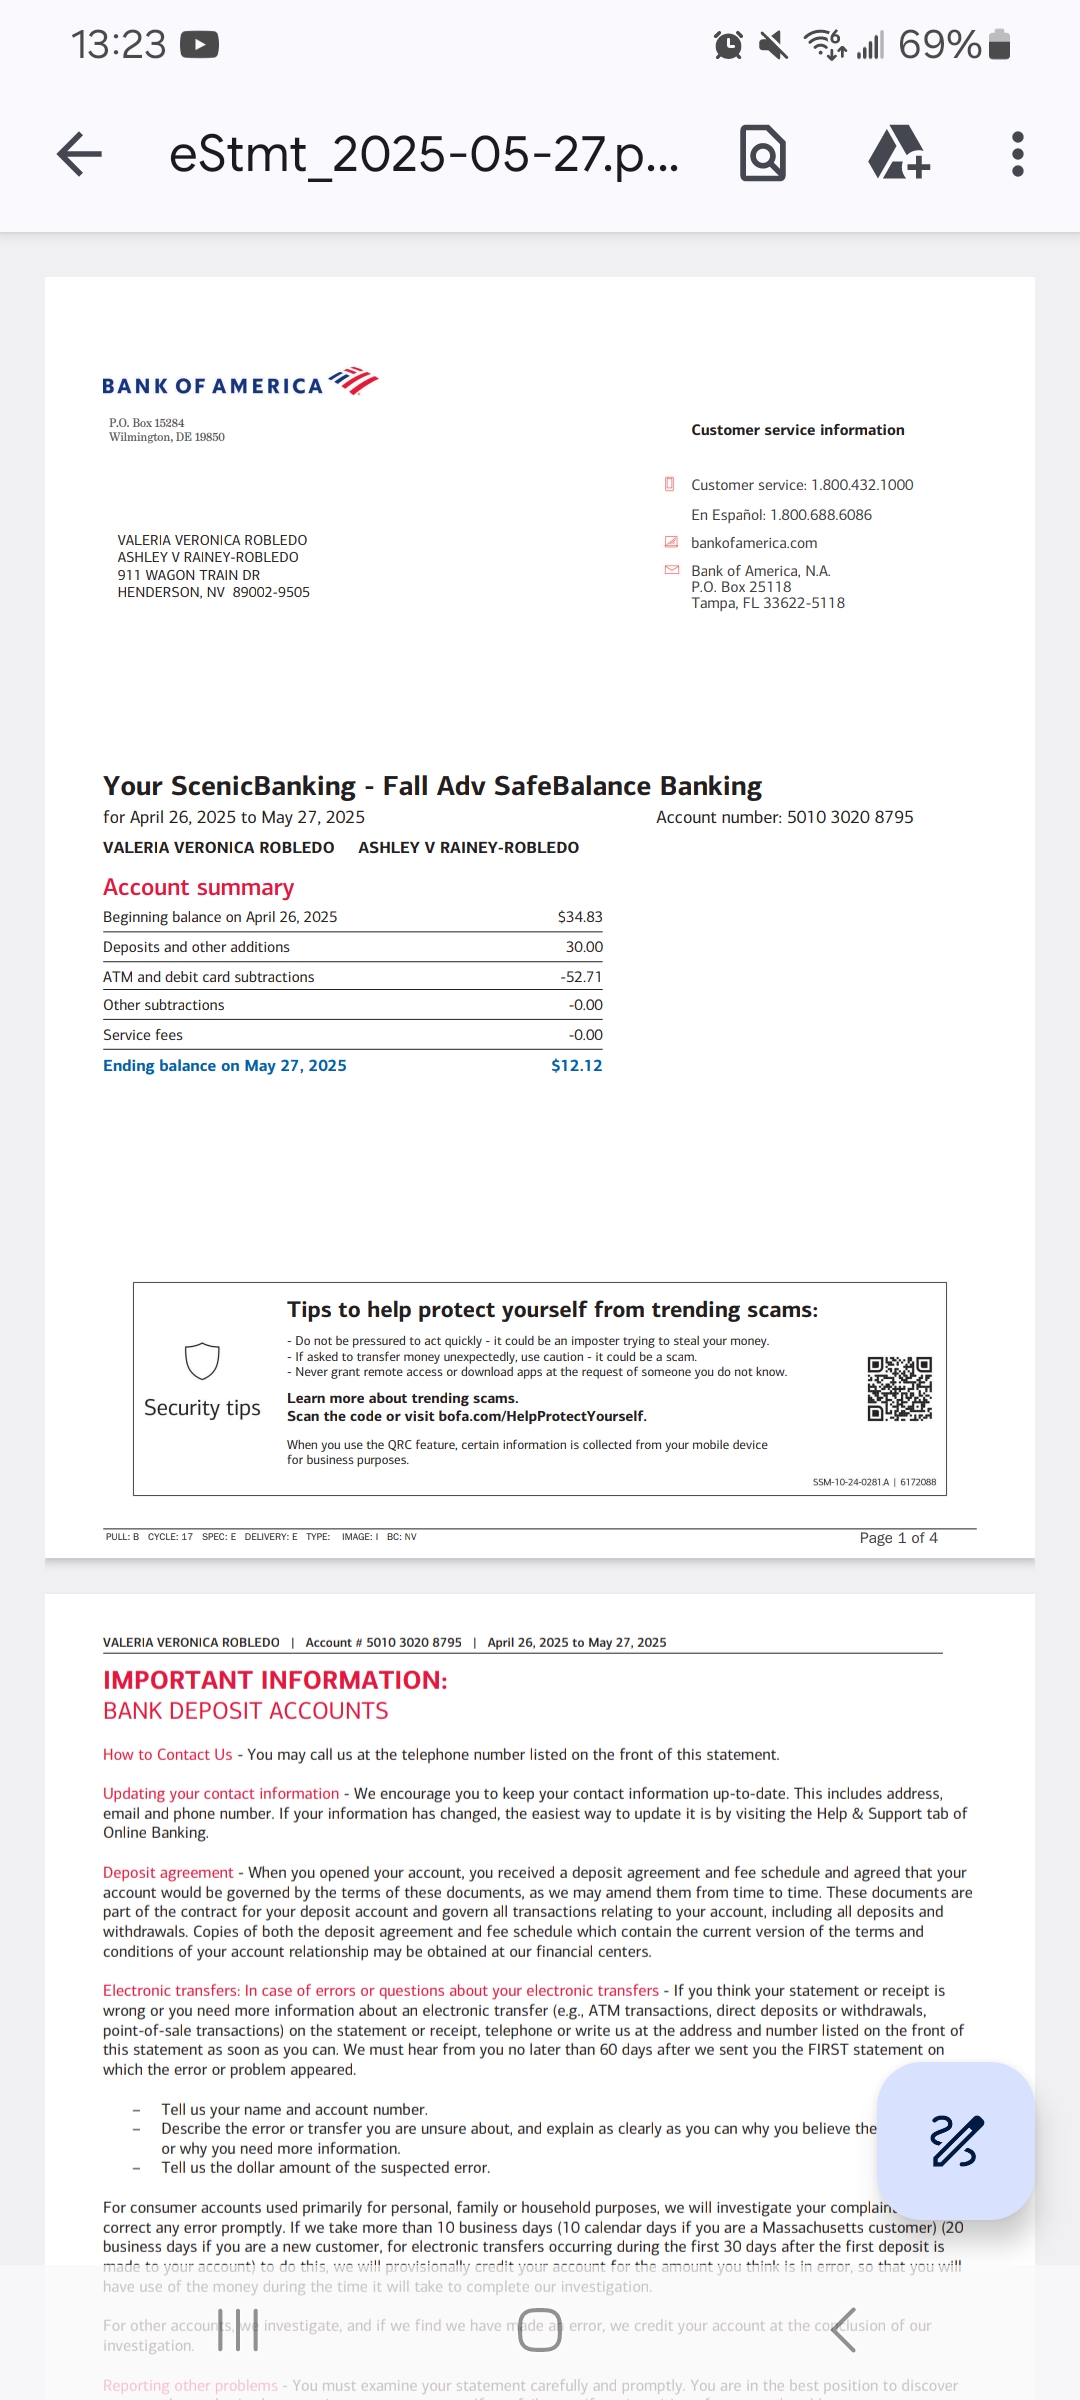Tap the bankofamerica.com website text
This screenshot has height=2400, width=1080.
(754, 543)
